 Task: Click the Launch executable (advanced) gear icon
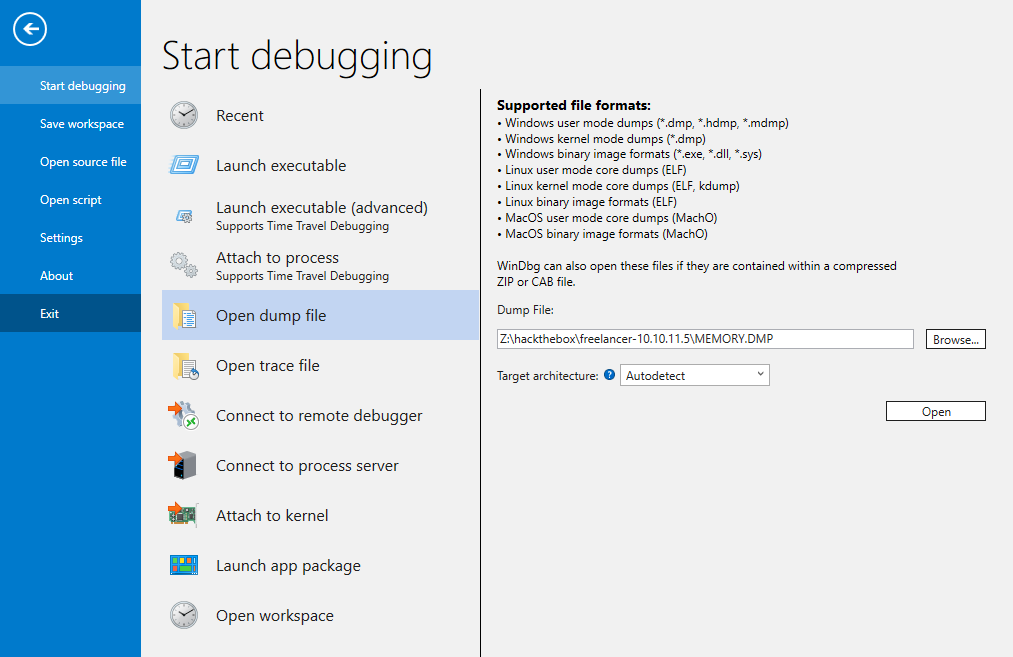[x=184, y=216]
